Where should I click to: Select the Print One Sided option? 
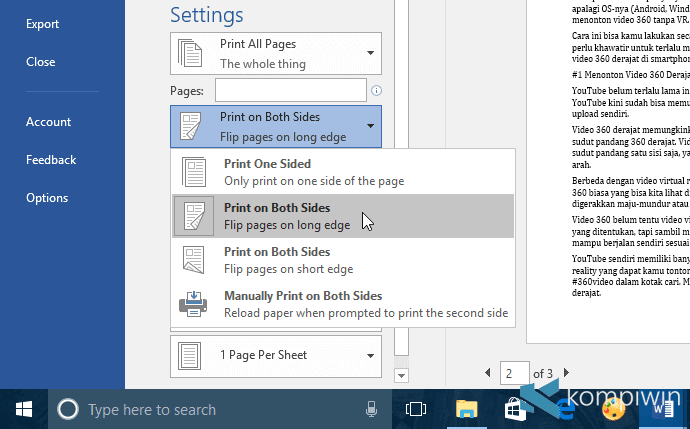(x=343, y=172)
